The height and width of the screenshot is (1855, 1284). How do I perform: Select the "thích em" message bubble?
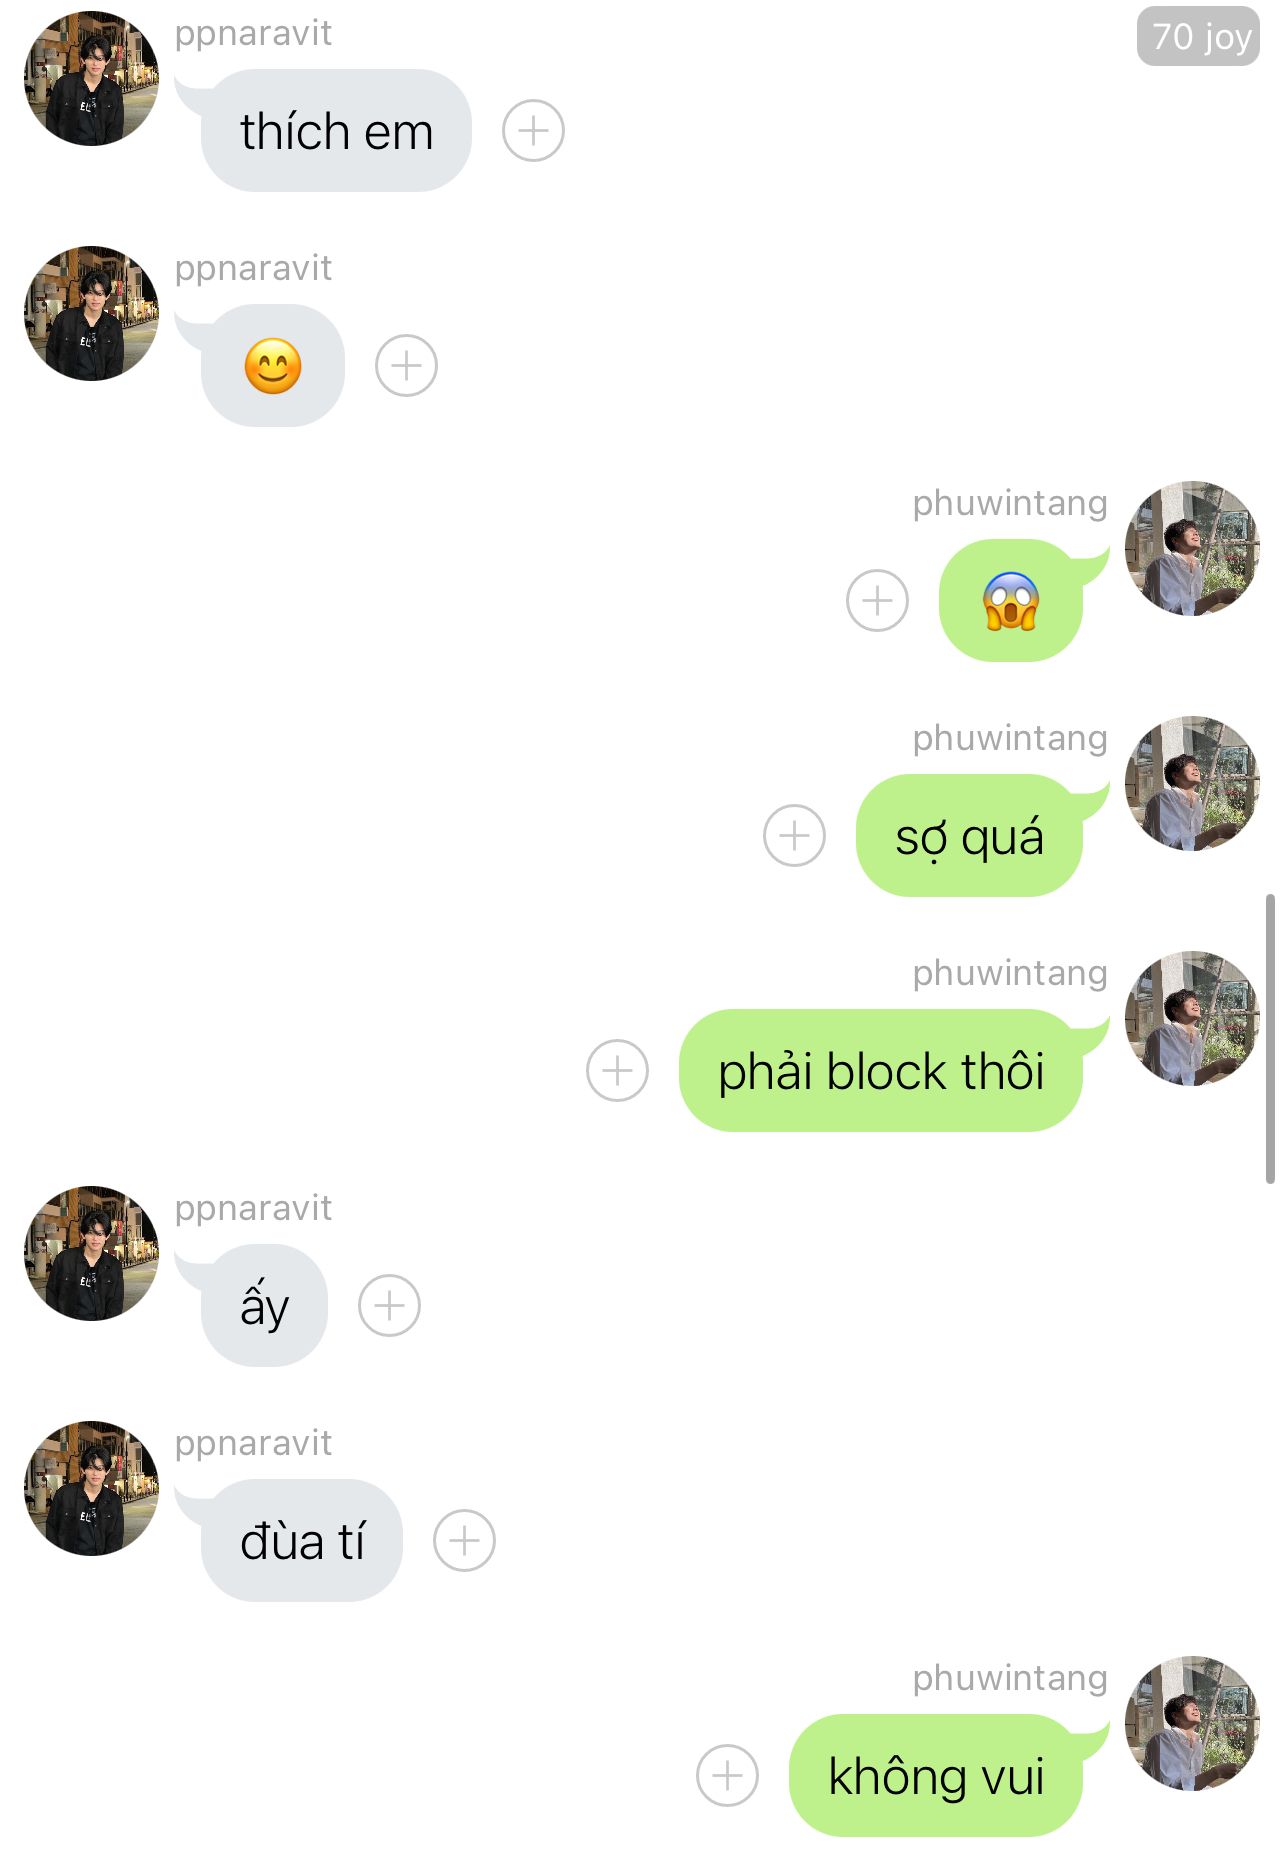click(x=336, y=131)
